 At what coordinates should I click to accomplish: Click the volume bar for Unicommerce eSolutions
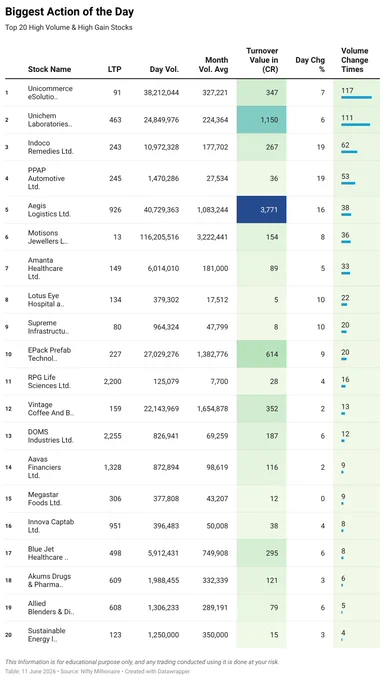click(x=356, y=98)
